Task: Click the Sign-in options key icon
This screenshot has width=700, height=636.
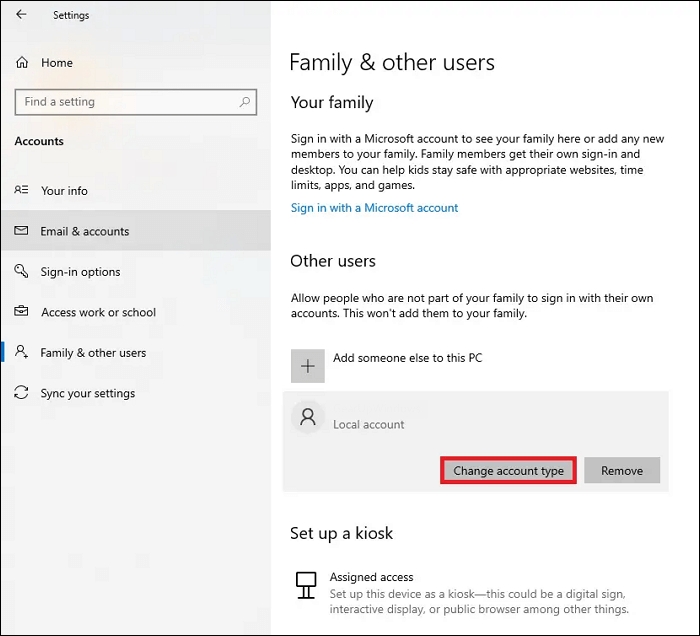Action: [x=21, y=272]
